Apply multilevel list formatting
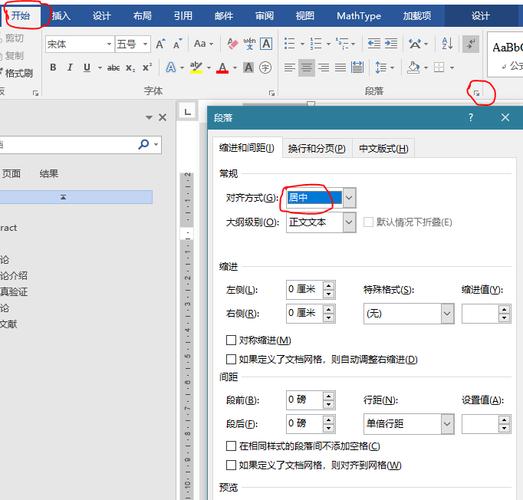The height and width of the screenshot is (500, 523). pos(342,44)
